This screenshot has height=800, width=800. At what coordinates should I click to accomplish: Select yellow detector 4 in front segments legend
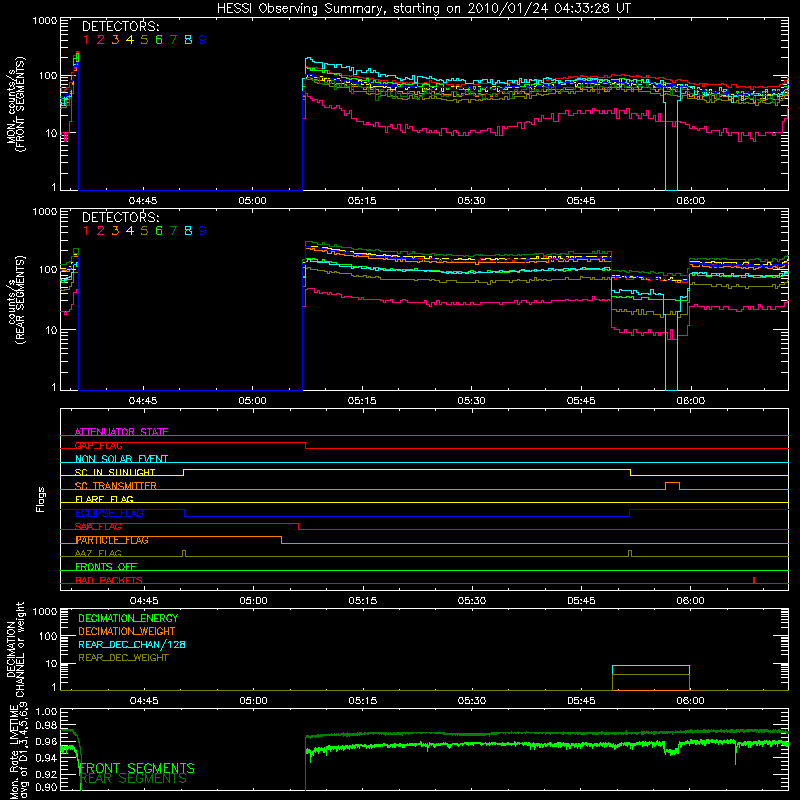coord(130,40)
